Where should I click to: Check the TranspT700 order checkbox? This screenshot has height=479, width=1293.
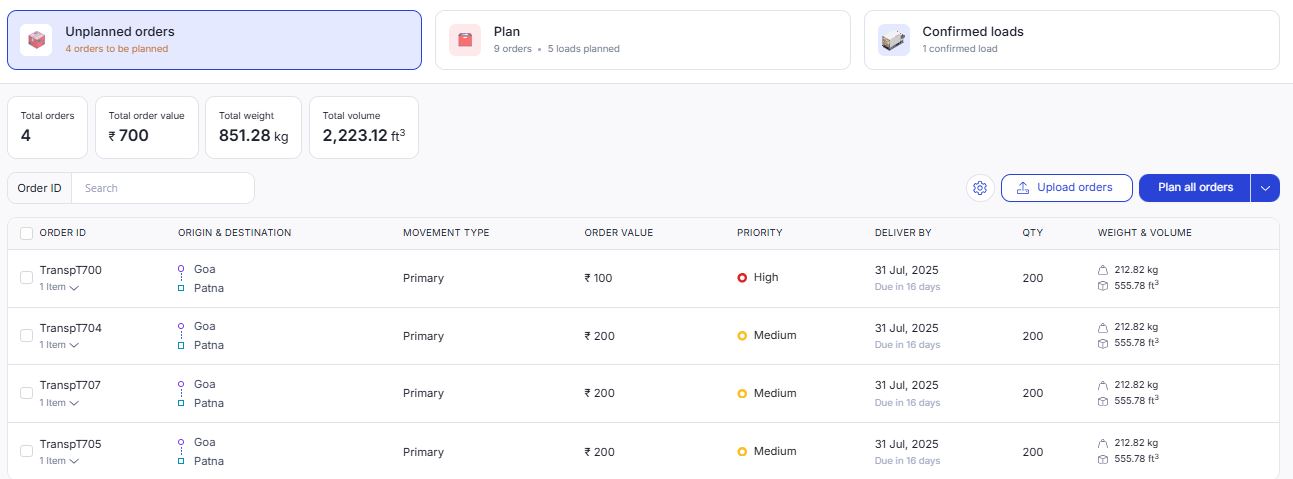[27, 278]
